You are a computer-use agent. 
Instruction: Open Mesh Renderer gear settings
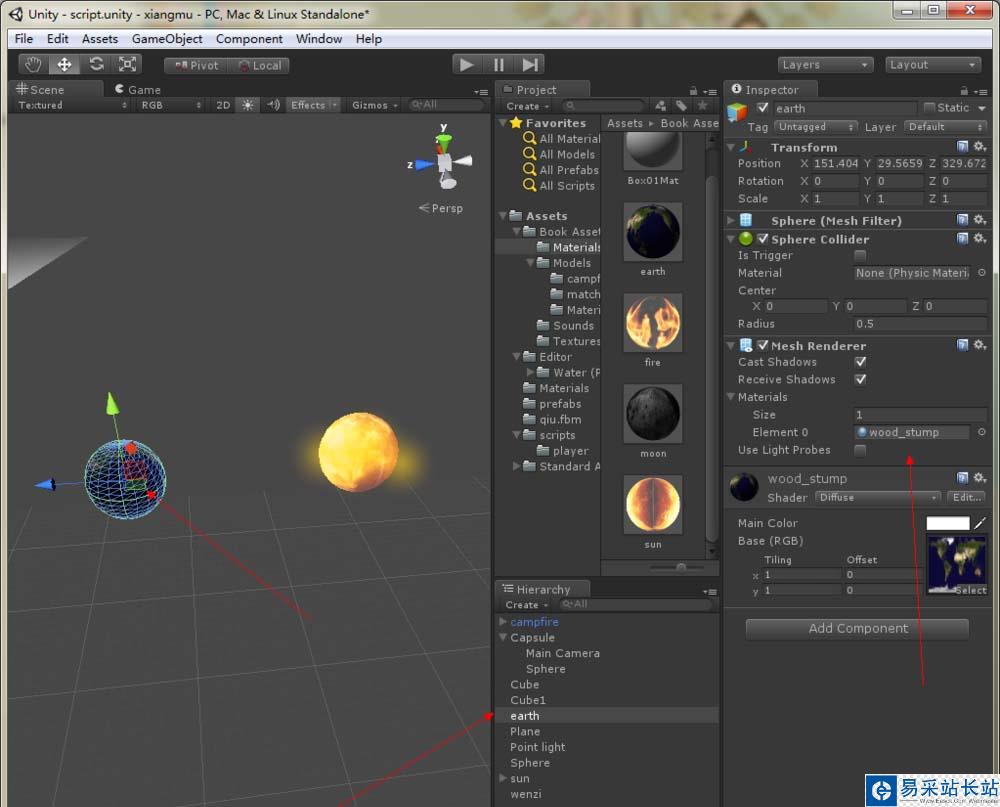(980, 345)
